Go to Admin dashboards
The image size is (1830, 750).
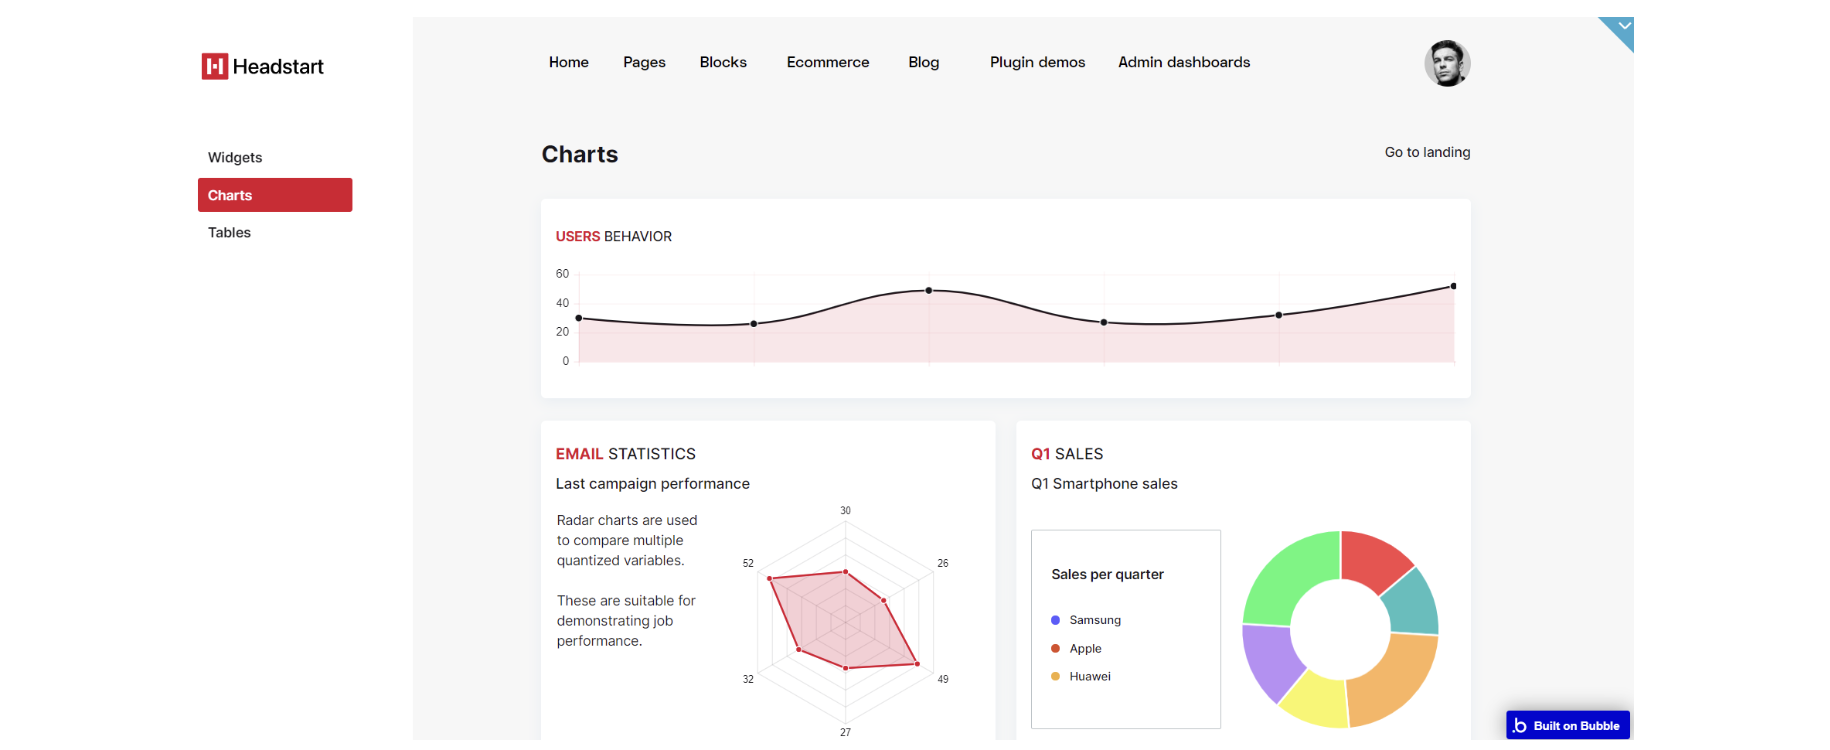pos(1184,62)
